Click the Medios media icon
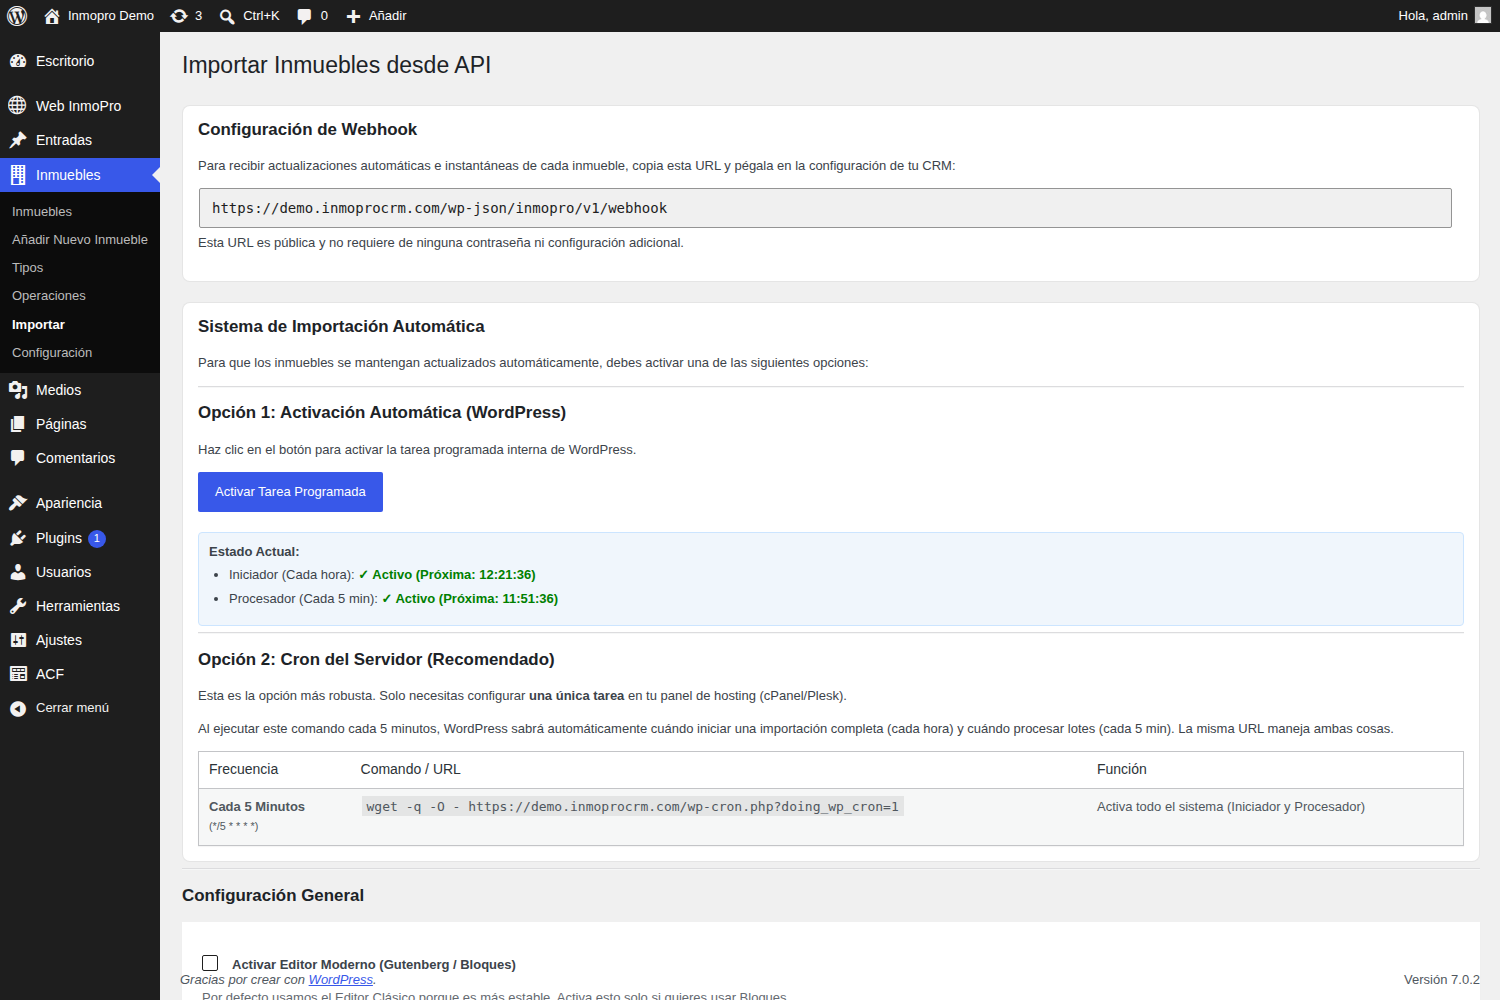 [18, 390]
